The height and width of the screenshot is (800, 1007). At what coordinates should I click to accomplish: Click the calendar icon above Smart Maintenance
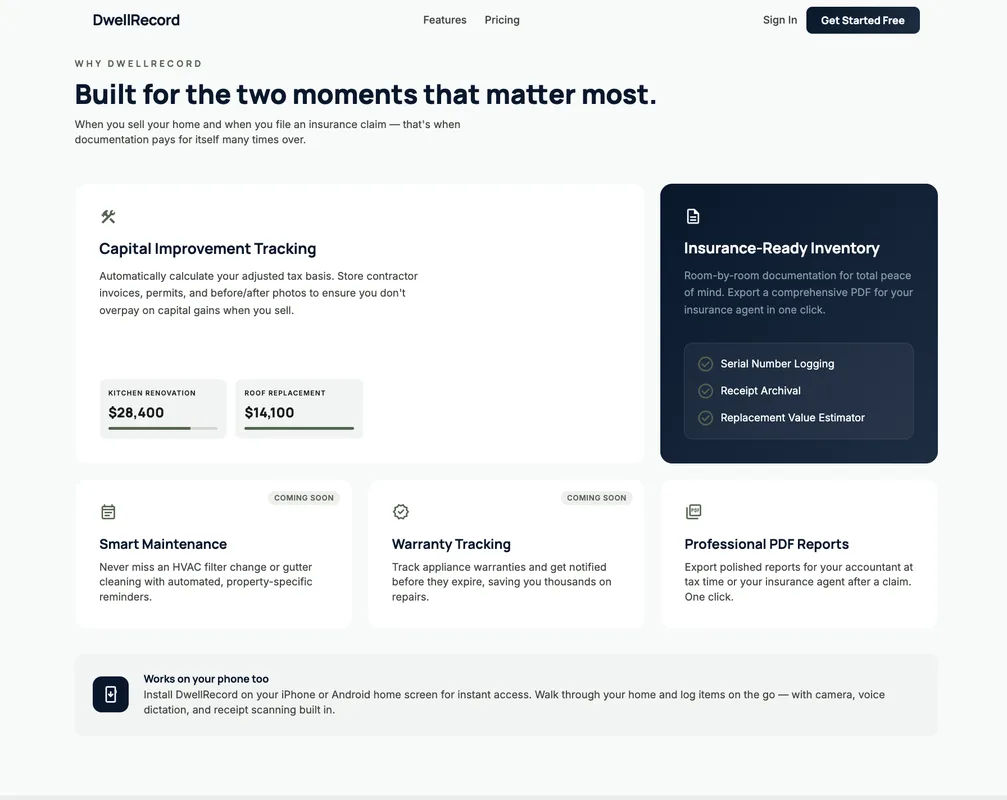coord(108,512)
